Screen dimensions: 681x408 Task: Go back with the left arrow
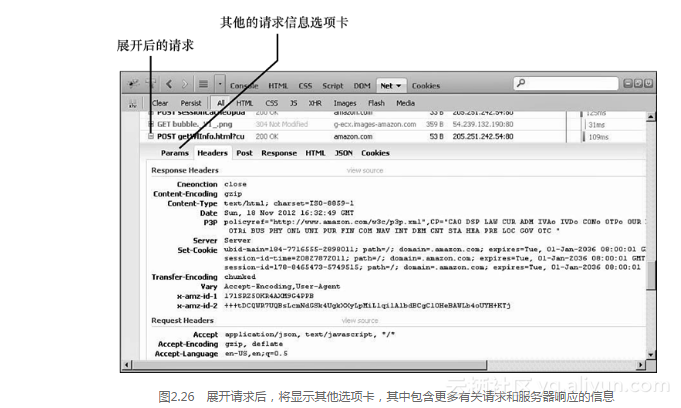click(169, 84)
